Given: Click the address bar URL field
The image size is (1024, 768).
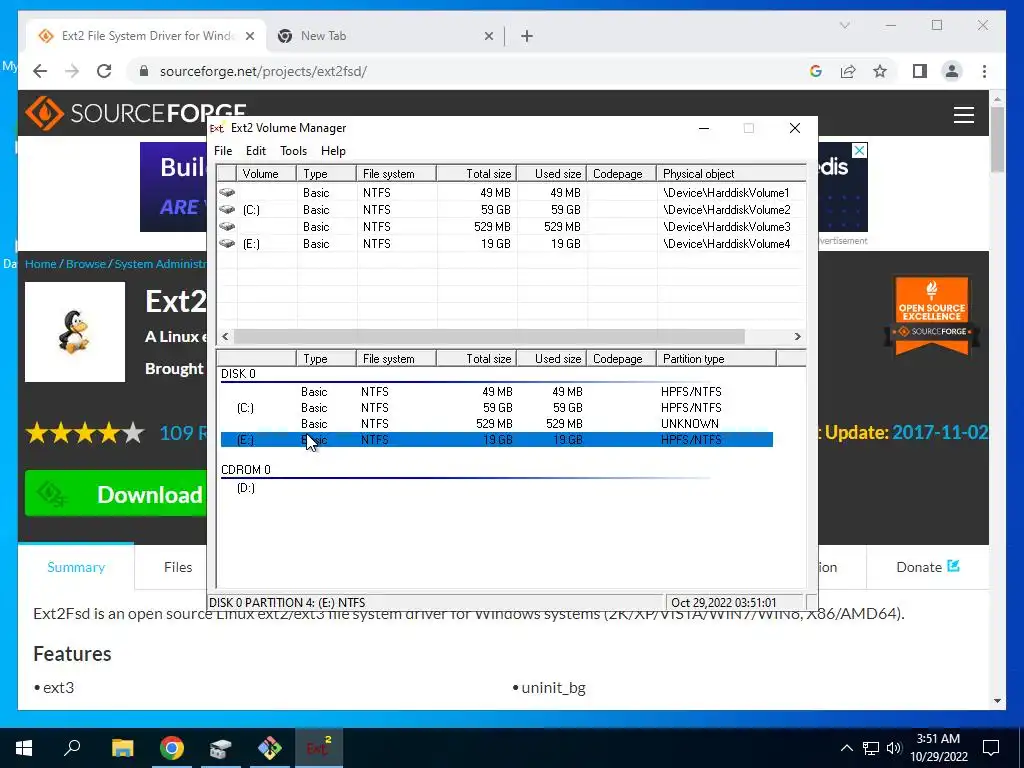Looking at the screenshot, I should pos(470,71).
